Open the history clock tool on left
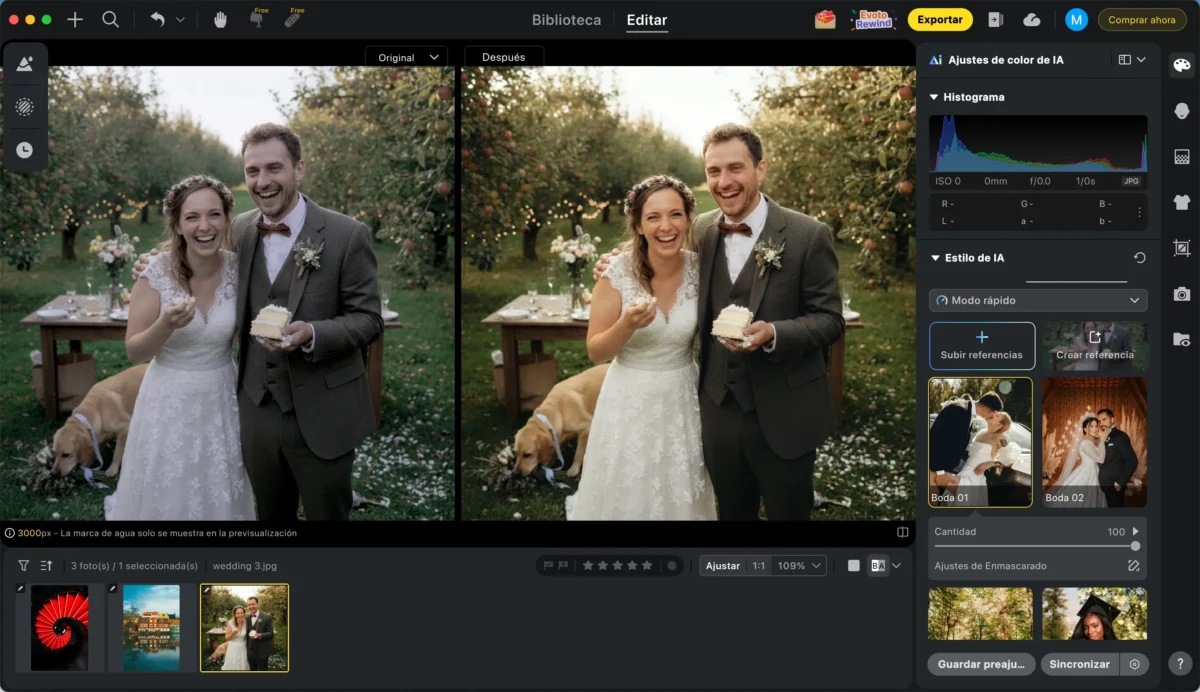The image size is (1200, 692). coord(25,150)
